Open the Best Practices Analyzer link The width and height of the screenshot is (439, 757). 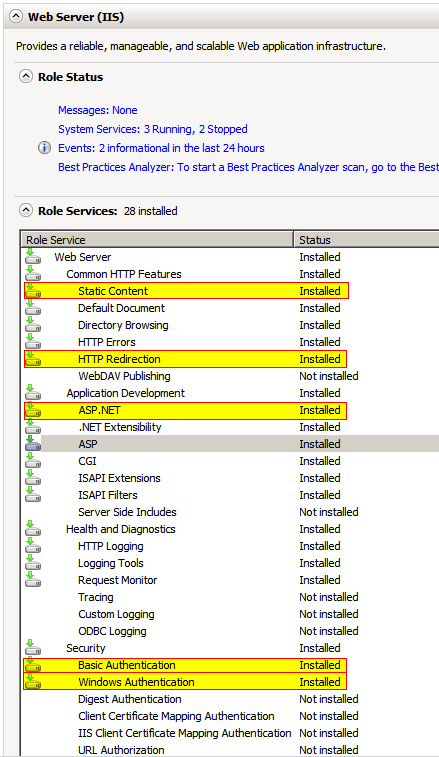pyautogui.click(x=248, y=167)
